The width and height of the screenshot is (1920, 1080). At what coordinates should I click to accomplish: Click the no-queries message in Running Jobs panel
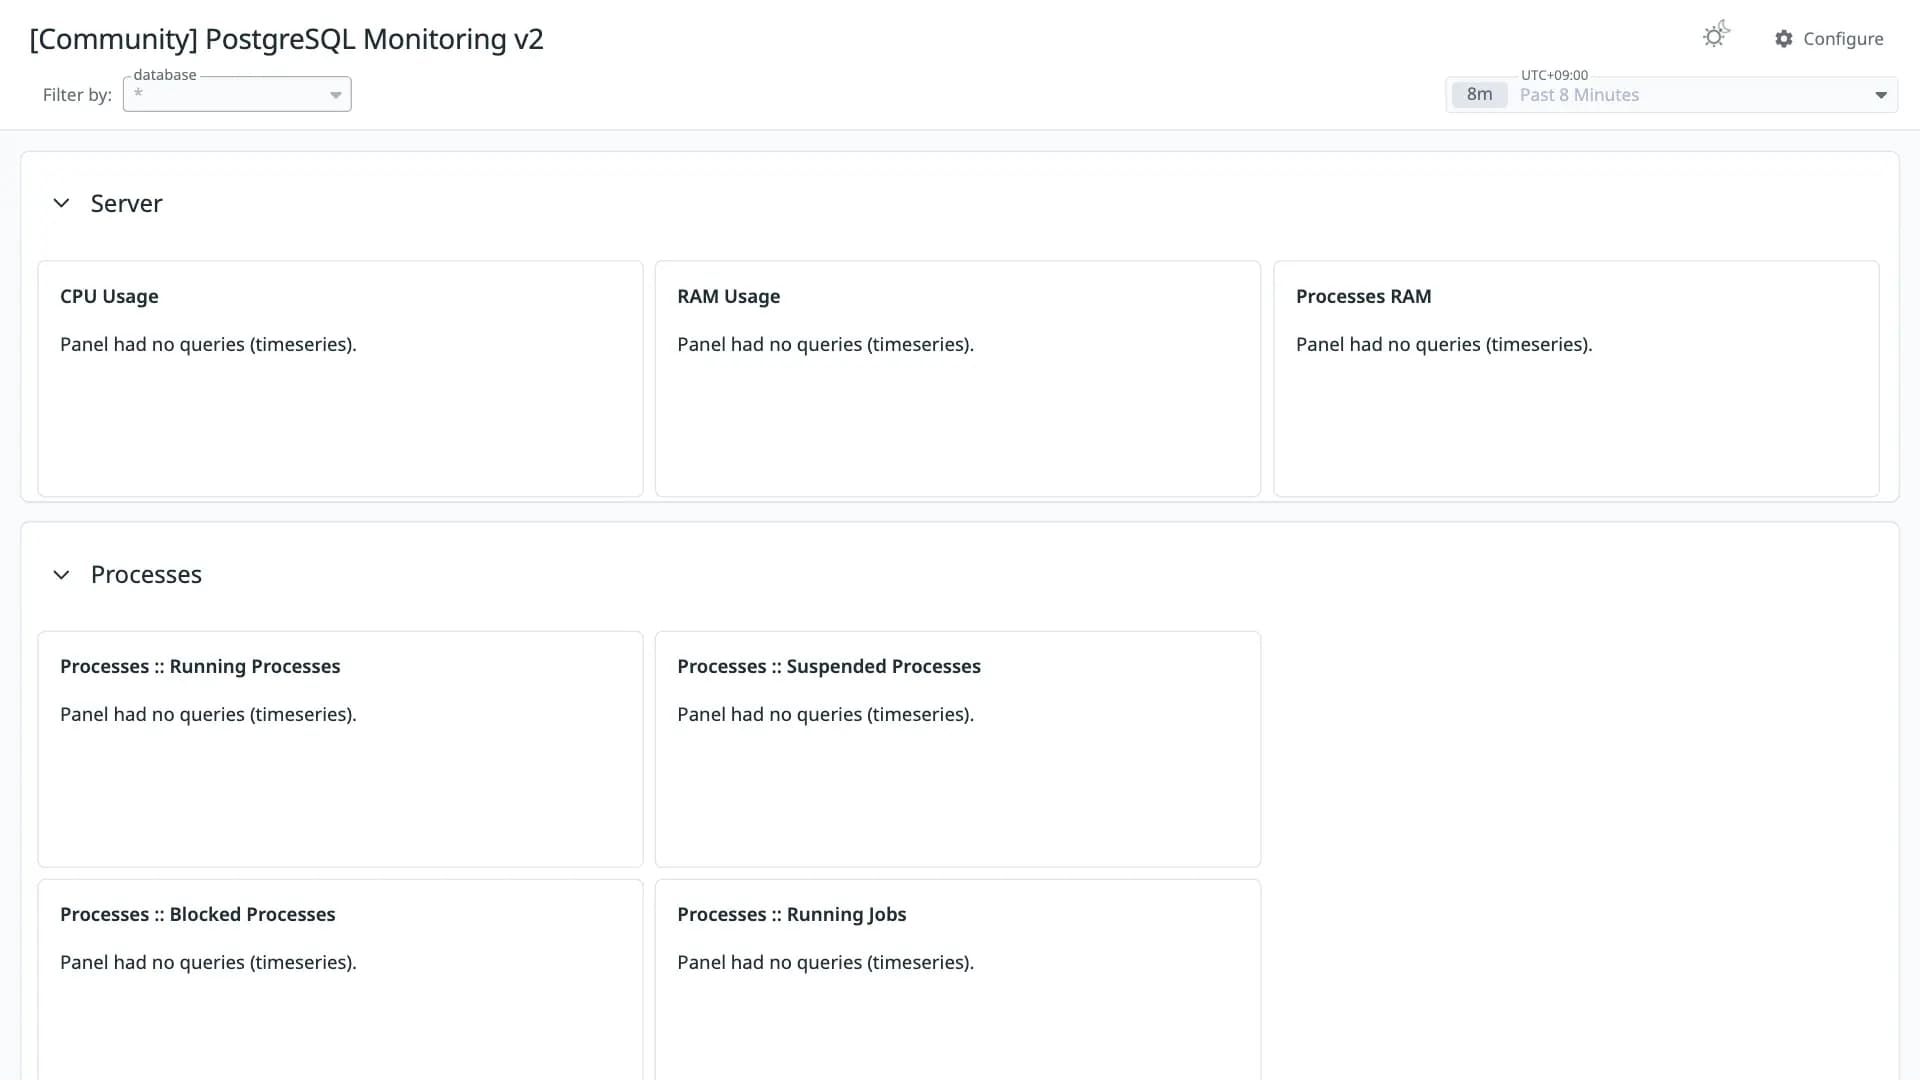[825, 963]
